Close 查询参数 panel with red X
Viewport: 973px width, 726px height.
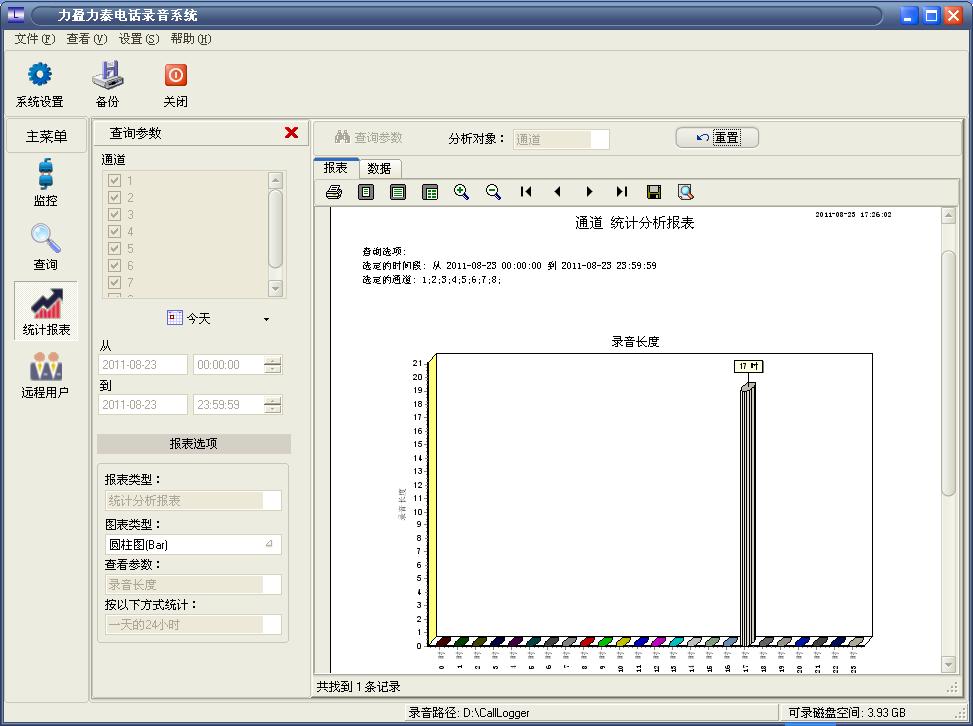(x=291, y=133)
